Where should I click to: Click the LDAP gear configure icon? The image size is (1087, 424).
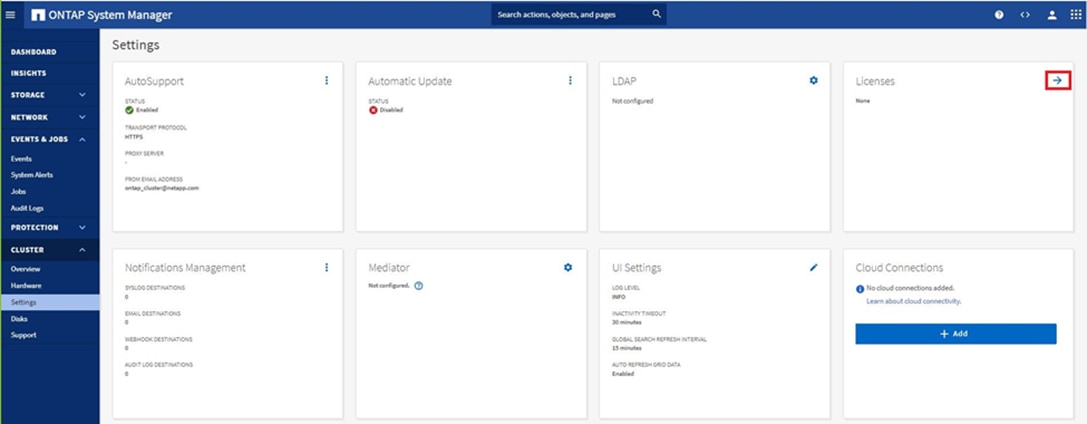pos(813,80)
